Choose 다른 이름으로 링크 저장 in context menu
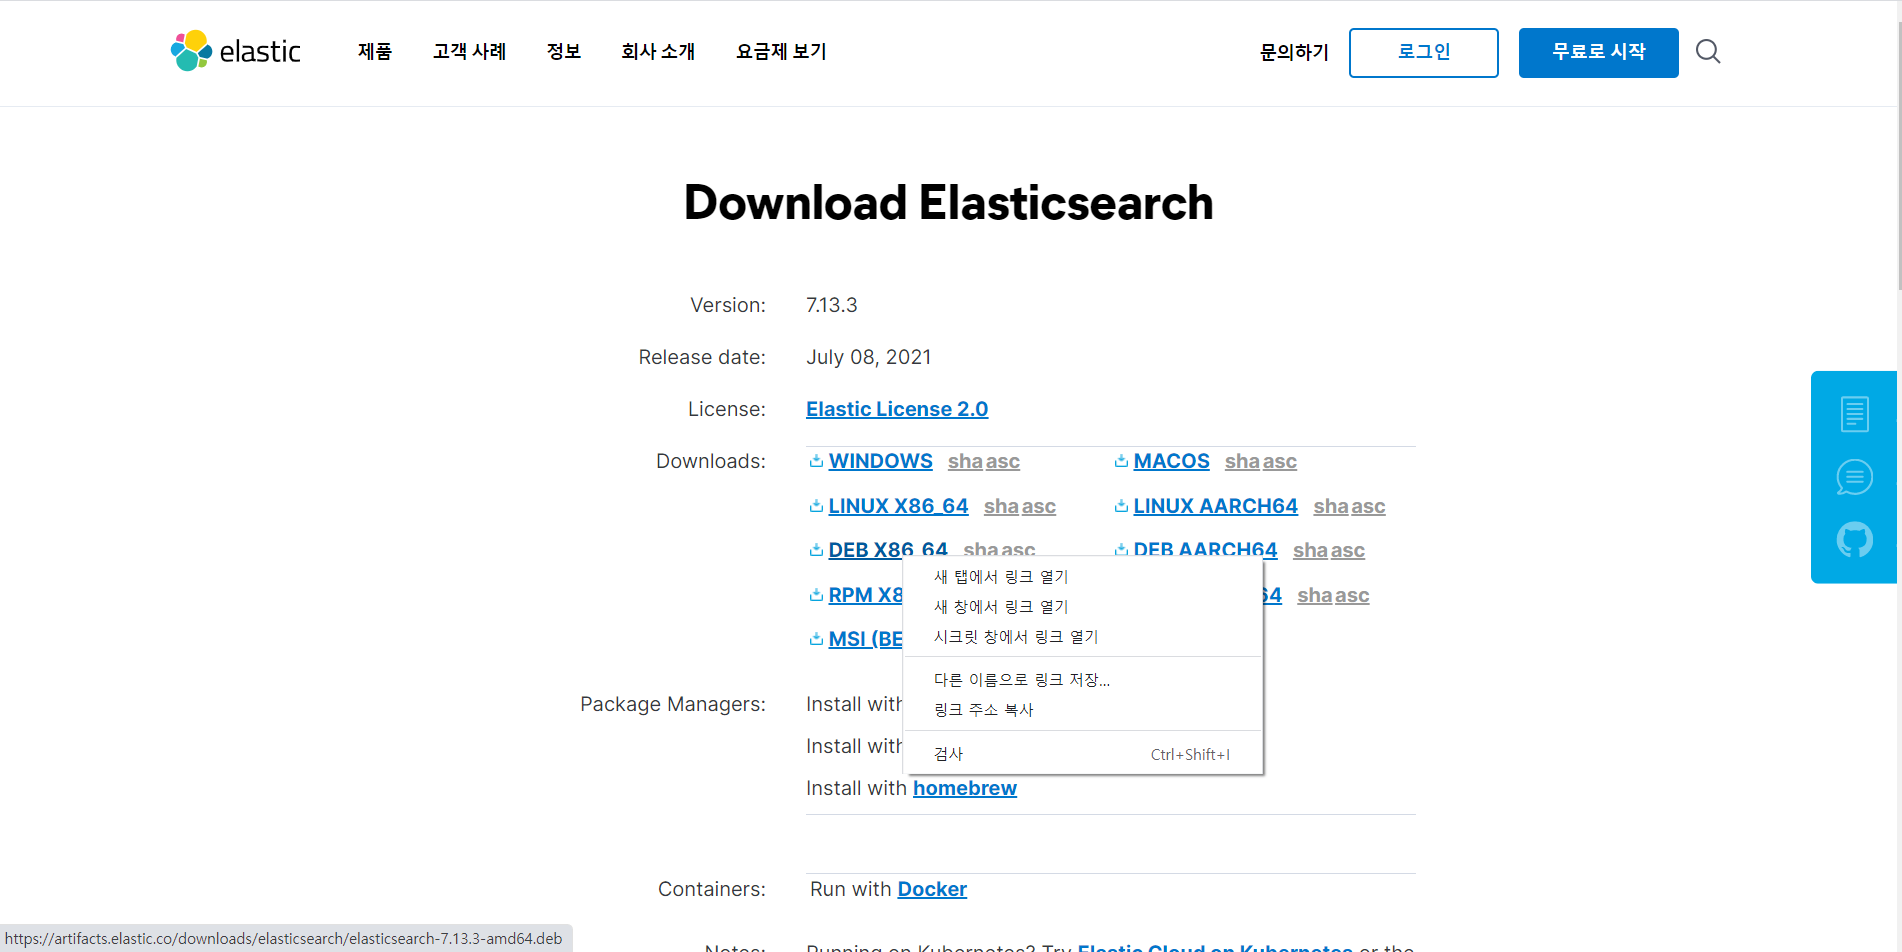Viewport: 1902px width, 952px height. point(1083,680)
